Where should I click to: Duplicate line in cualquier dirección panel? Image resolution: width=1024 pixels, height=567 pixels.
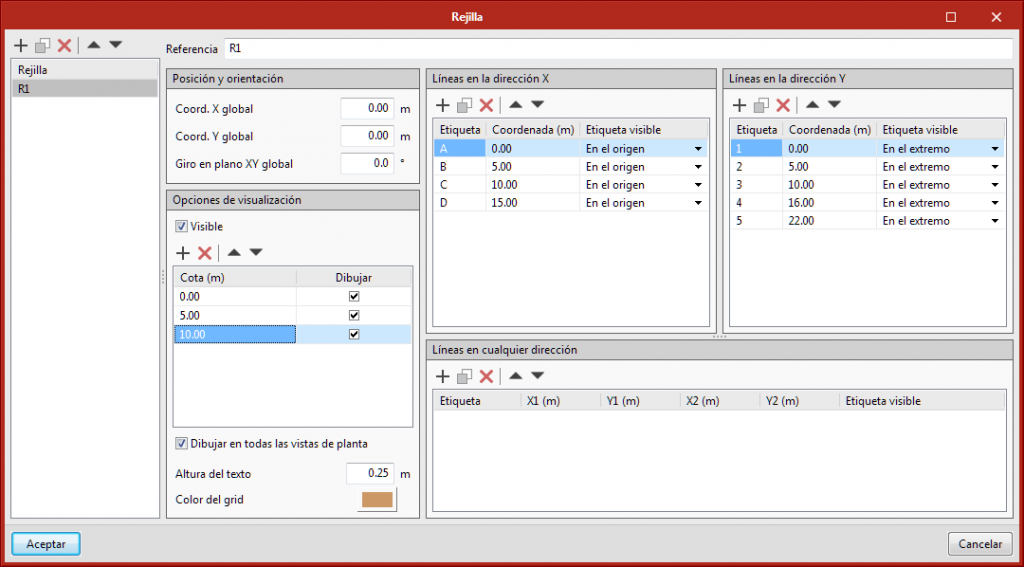464,376
